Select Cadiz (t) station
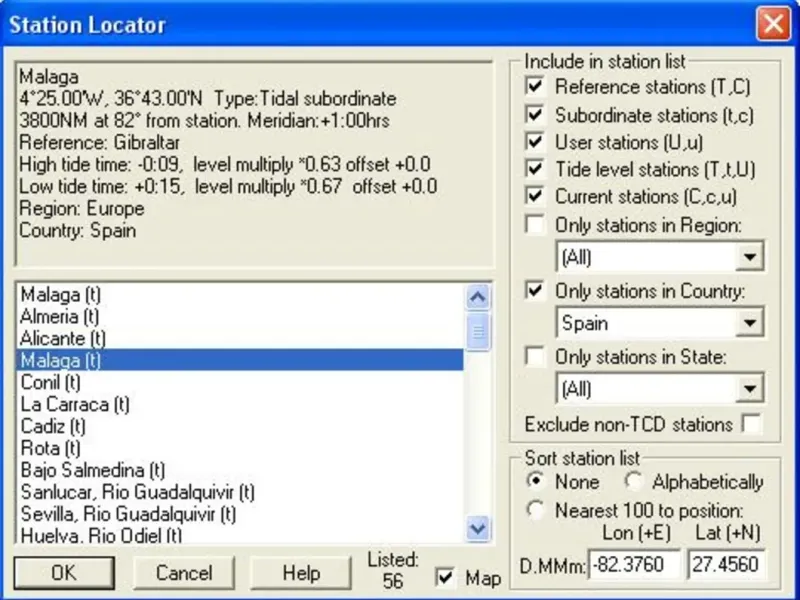Image resolution: width=800 pixels, height=600 pixels. [240, 426]
